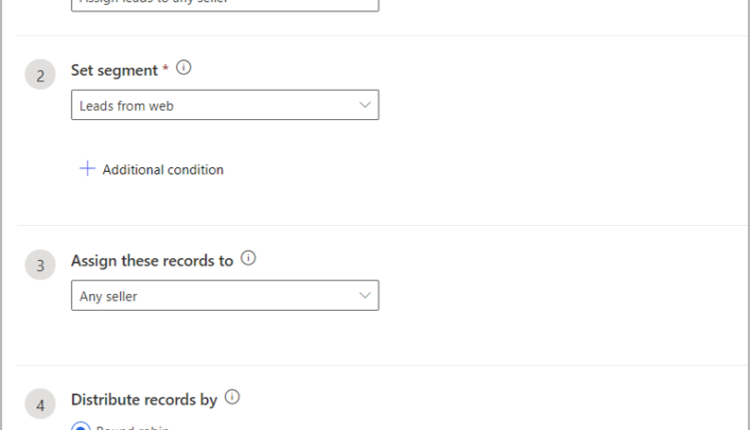Expand the Leads from web dropdown arrow
The image size is (750, 430).
pyautogui.click(x=364, y=105)
